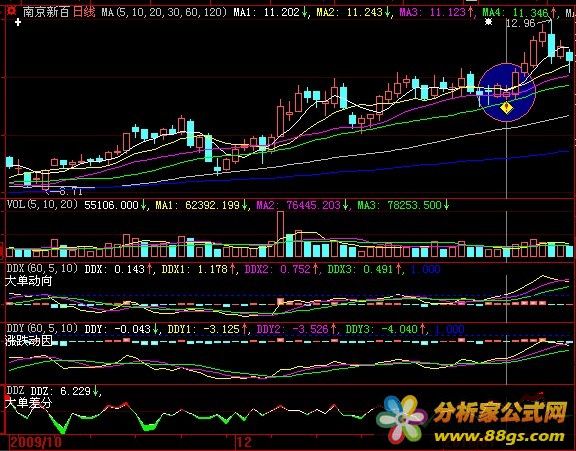Screen dimensions: 576x451
Task: Click the 2009/10 date marker
Action: point(35,442)
